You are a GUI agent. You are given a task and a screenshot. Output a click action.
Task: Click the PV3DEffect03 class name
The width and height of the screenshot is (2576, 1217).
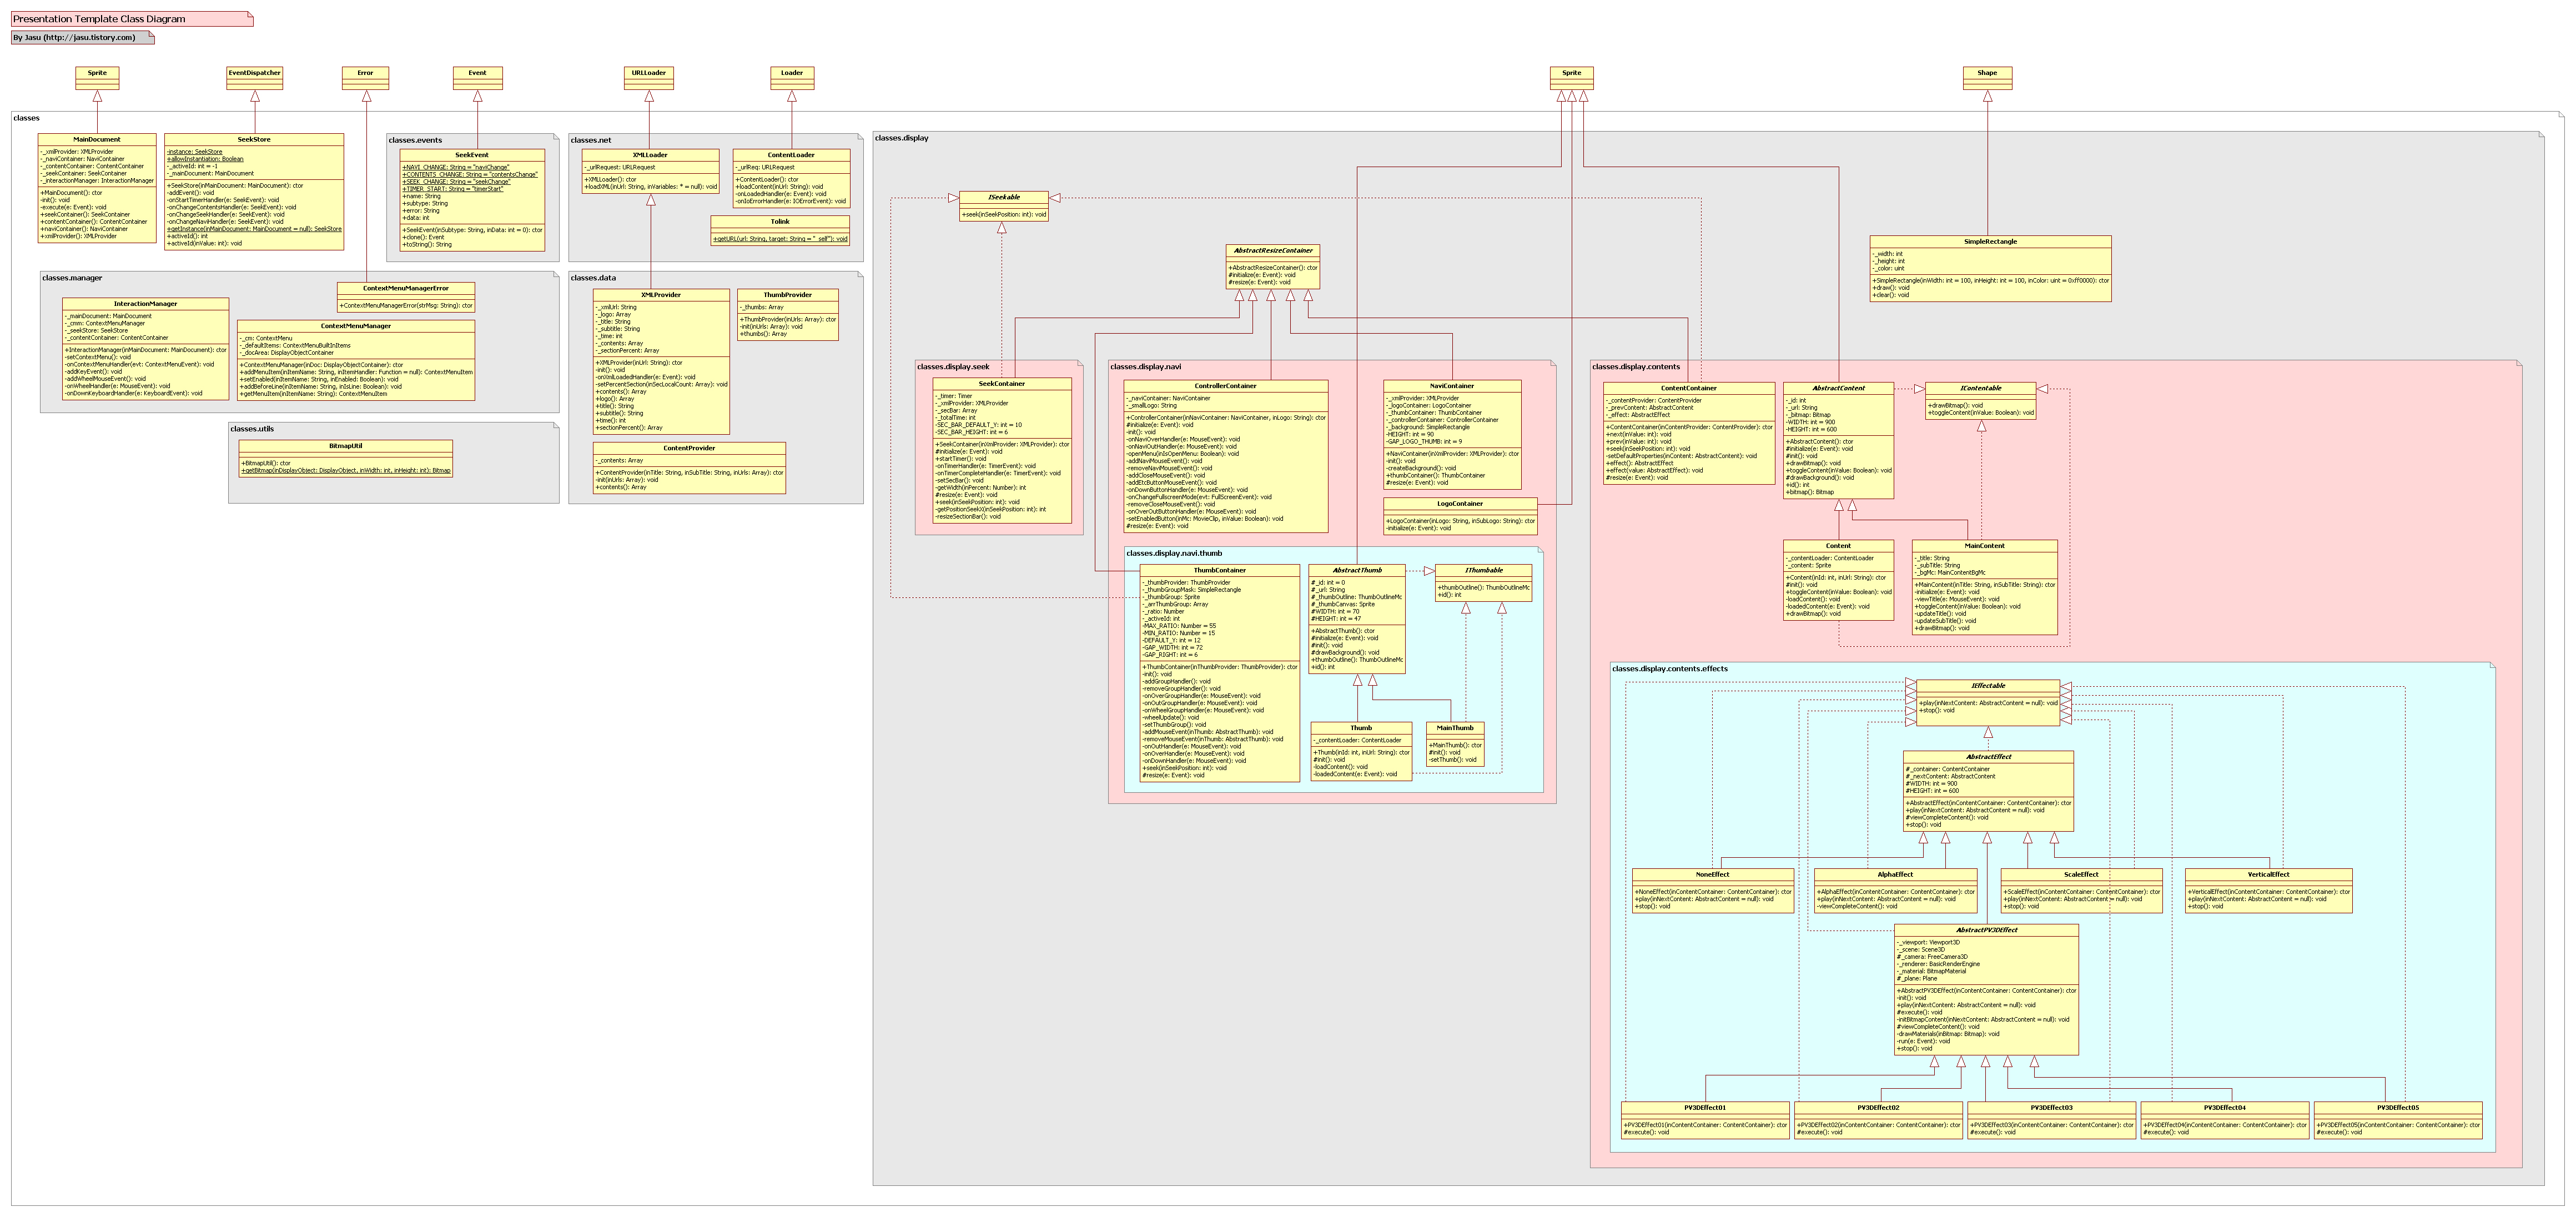[2052, 1108]
